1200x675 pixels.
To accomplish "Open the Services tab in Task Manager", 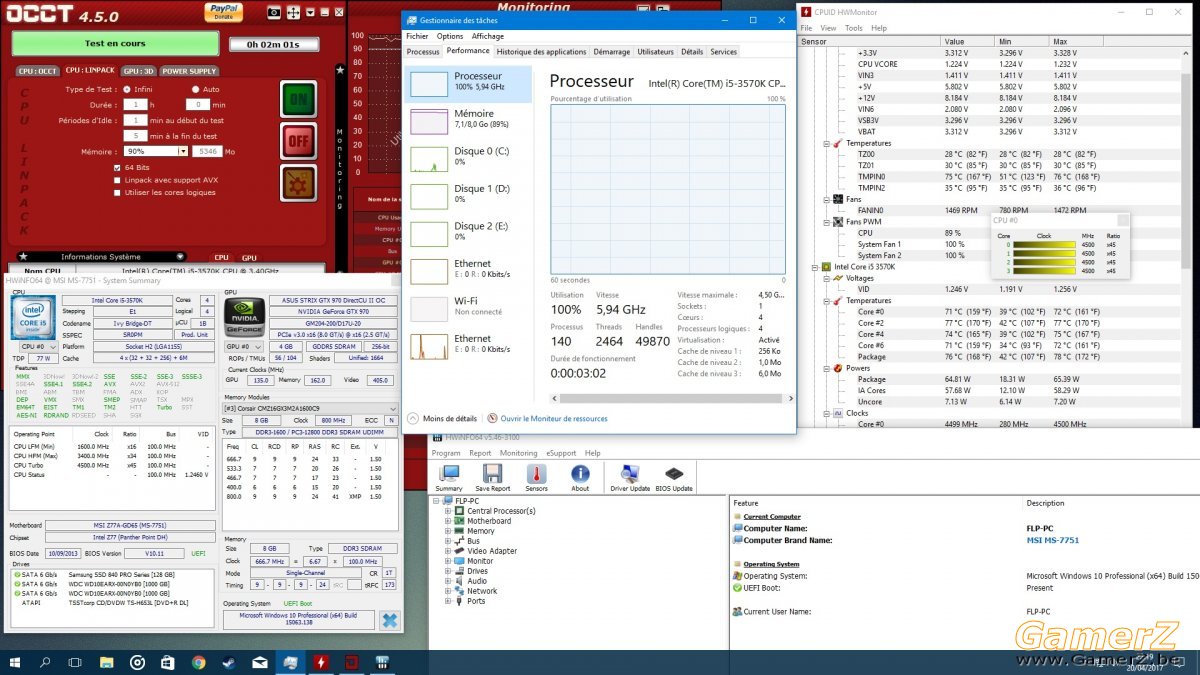I will point(723,52).
